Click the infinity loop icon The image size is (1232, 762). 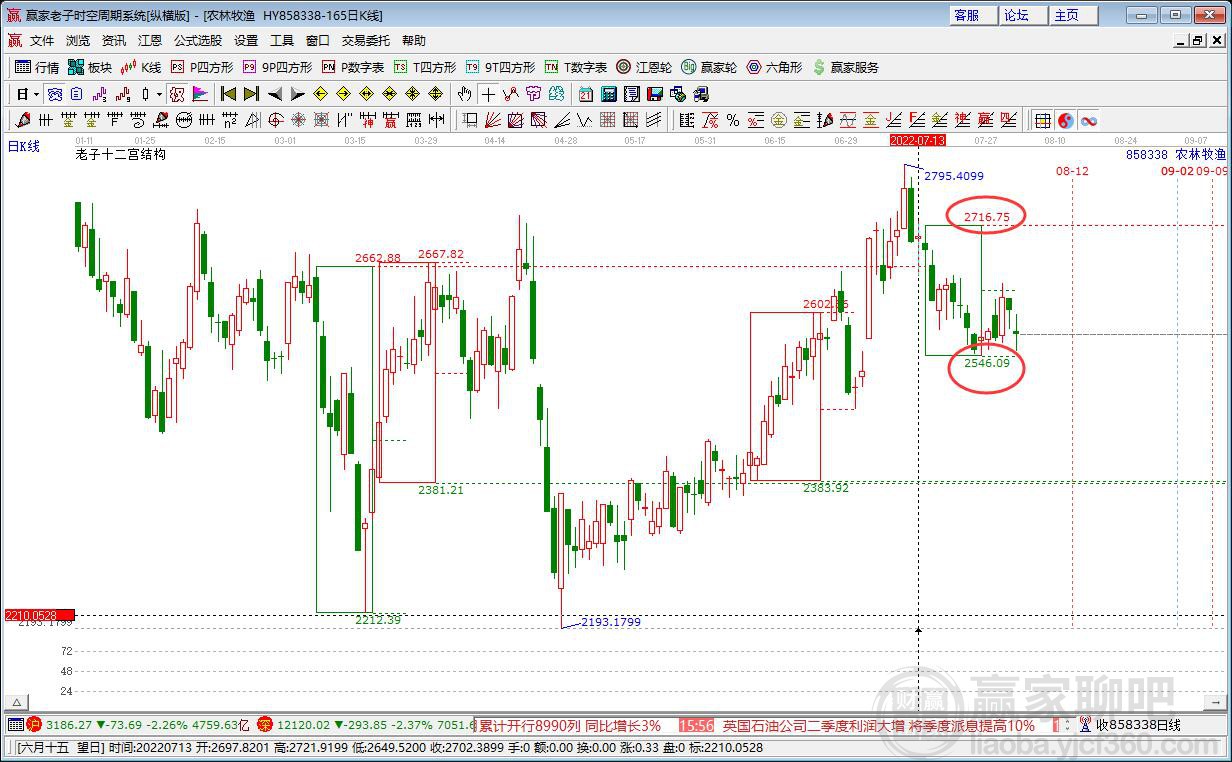(1088, 120)
